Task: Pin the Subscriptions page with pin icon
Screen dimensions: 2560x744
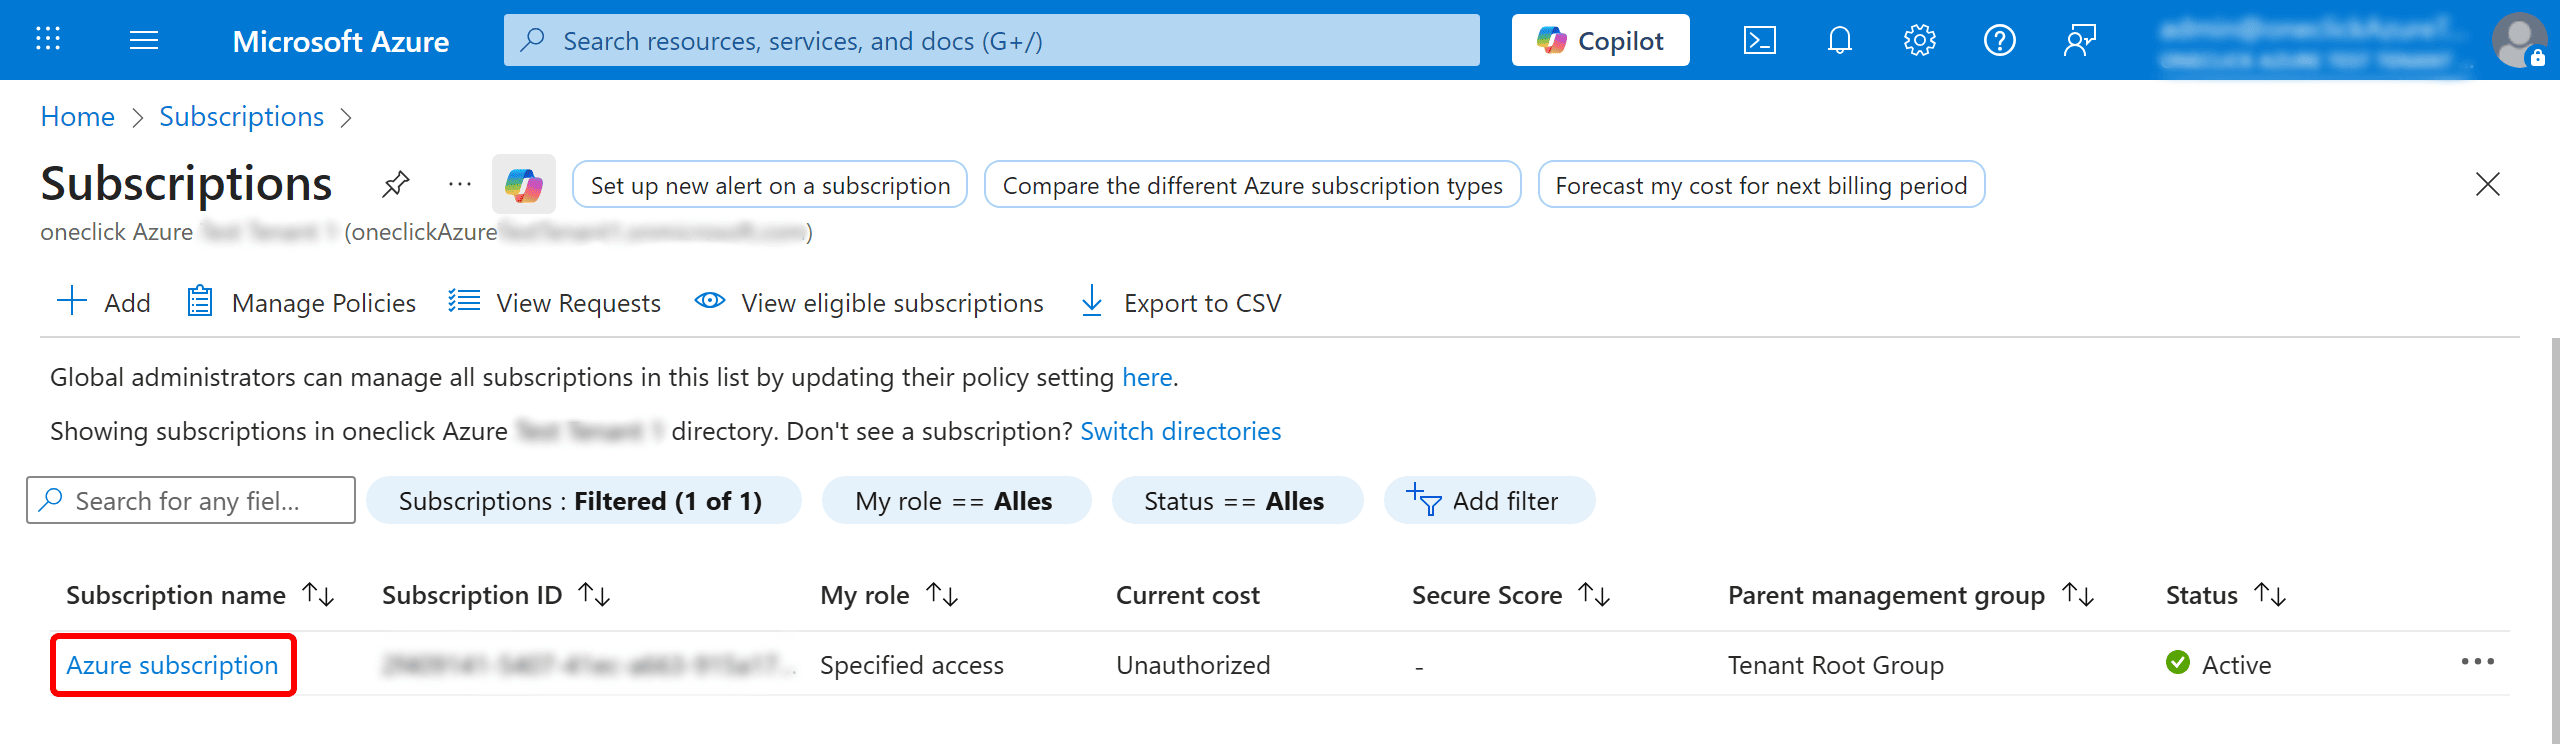Action: click(x=396, y=184)
